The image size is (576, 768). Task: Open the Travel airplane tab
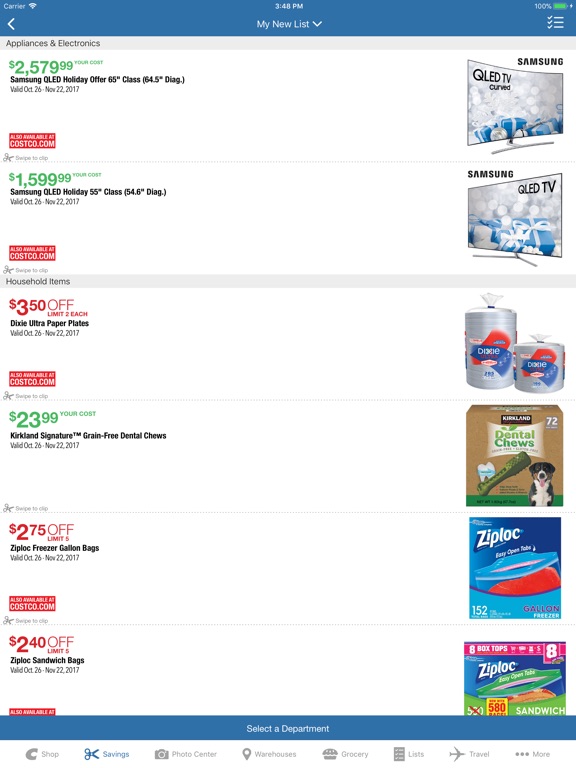coord(469,754)
